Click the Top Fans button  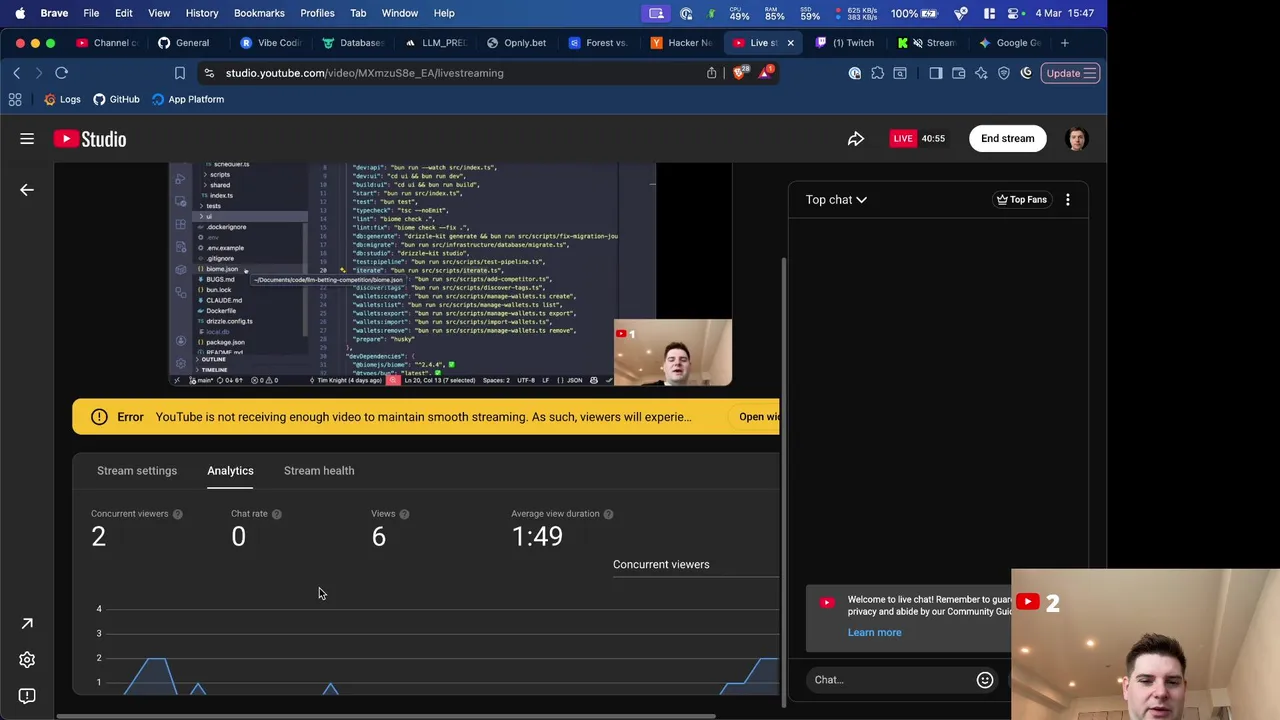[1021, 200]
